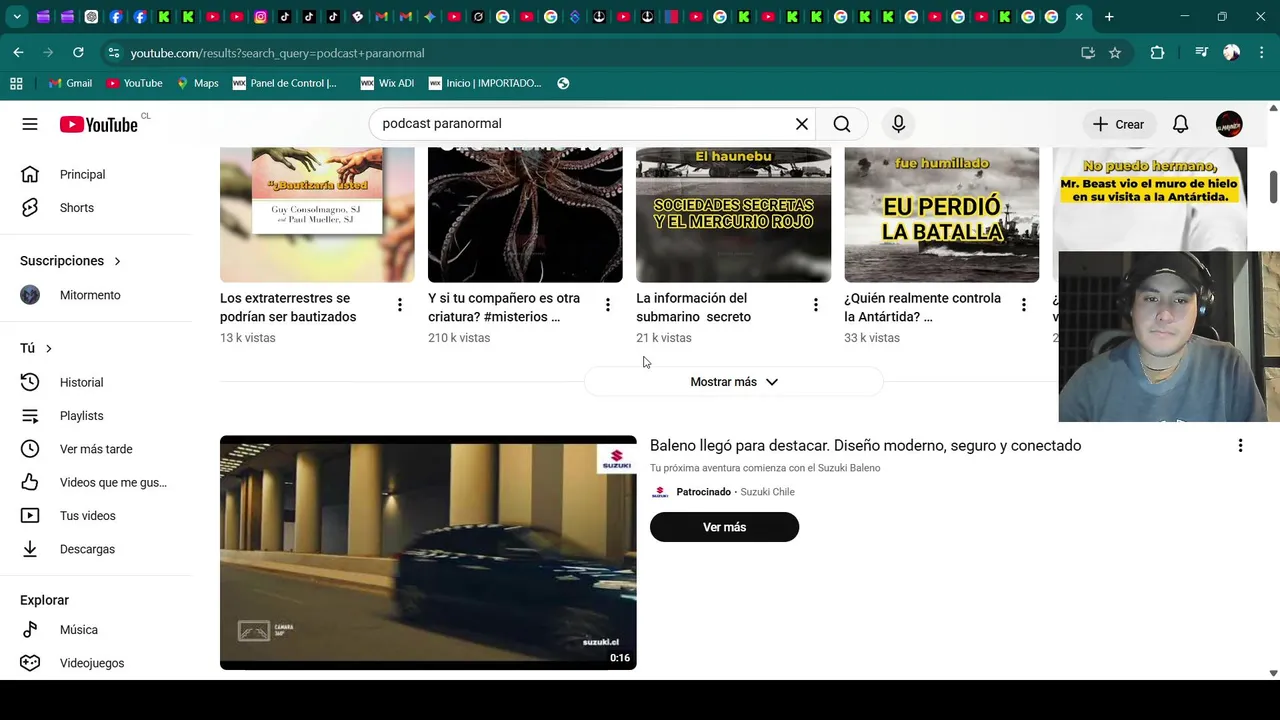This screenshot has width=1280, height=720.
Task: Open Panel de Control bookmark
Action: pos(285,83)
